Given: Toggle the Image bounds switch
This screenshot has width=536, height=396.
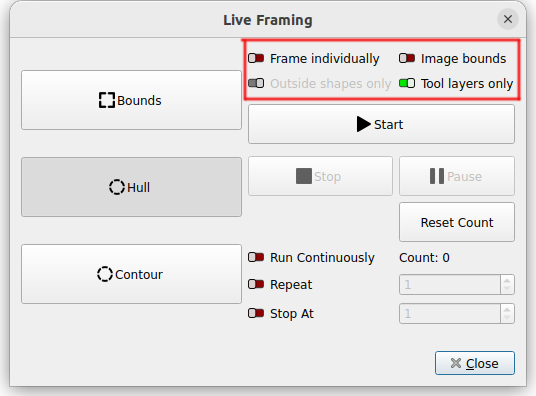Looking at the screenshot, I should pos(407,58).
